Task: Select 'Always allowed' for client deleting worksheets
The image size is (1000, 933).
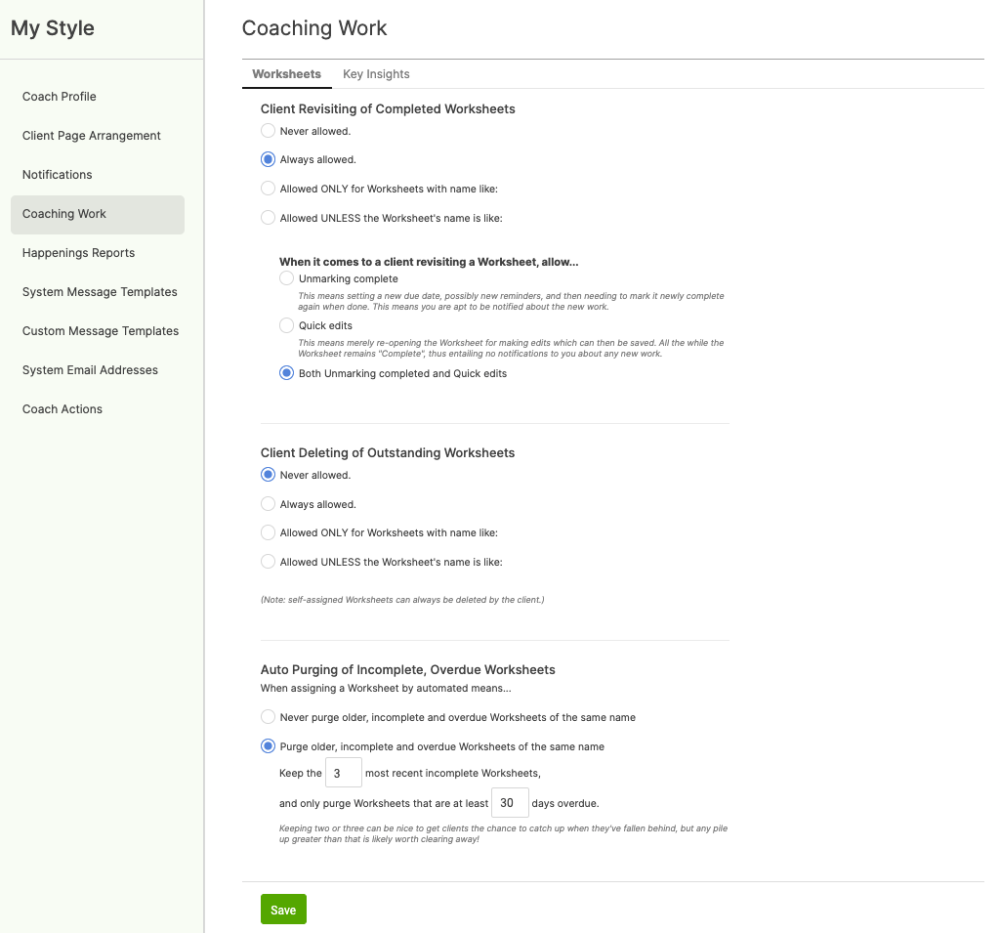Action: pyautogui.click(x=268, y=504)
